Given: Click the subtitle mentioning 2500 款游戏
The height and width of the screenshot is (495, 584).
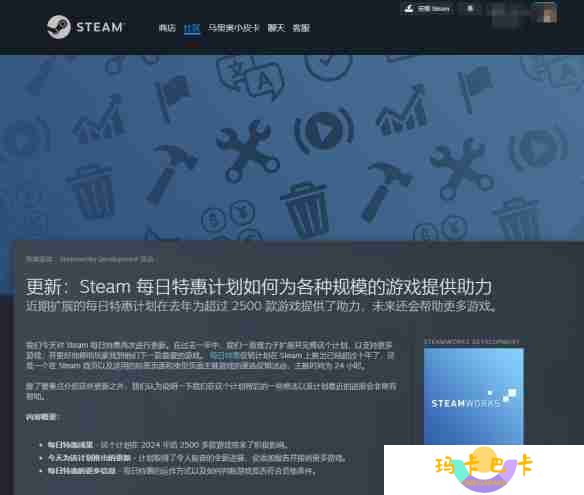Looking at the screenshot, I should click(260, 306).
